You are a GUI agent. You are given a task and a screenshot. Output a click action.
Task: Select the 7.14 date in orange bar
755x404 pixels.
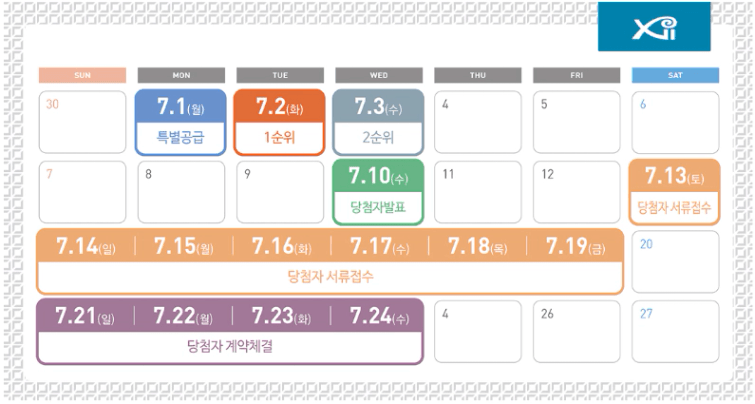point(86,246)
